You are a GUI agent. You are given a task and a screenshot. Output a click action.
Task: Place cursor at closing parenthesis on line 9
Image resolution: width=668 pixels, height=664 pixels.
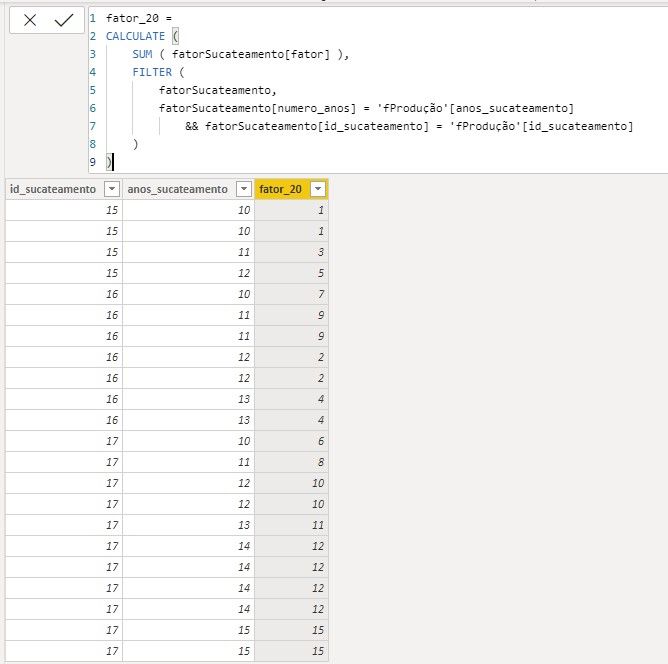point(109,162)
